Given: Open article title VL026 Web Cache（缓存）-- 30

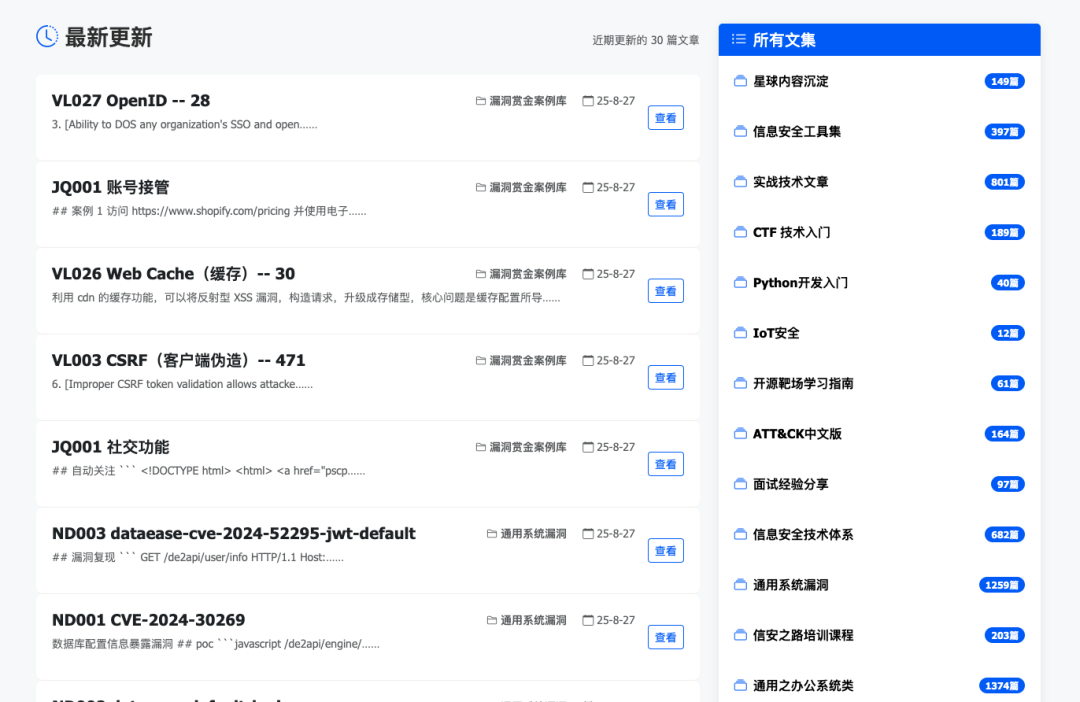Looking at the screenshot, I should (174, 273).
